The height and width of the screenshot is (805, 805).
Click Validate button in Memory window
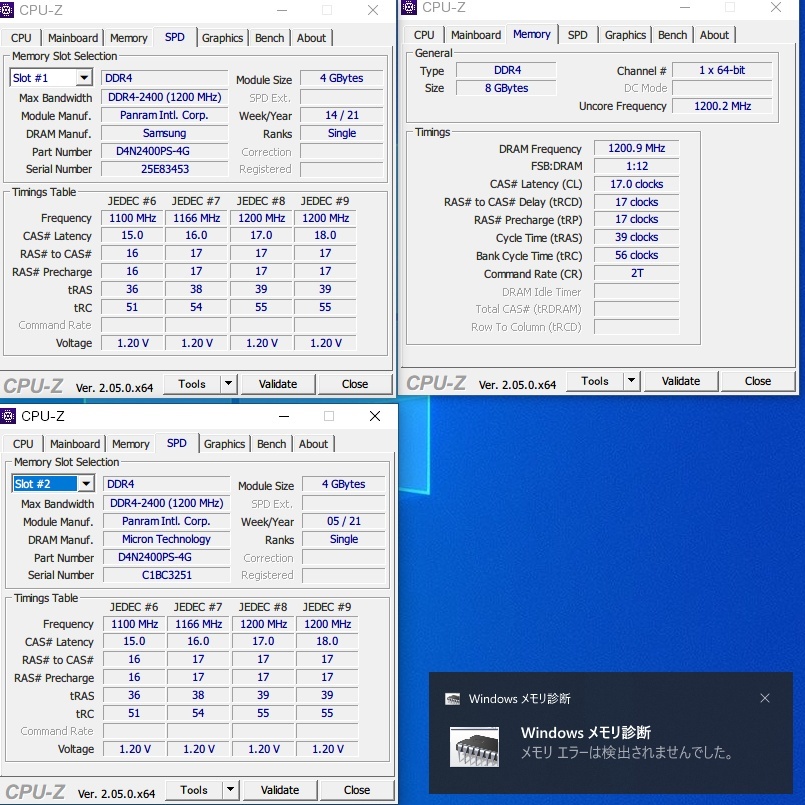681,381
